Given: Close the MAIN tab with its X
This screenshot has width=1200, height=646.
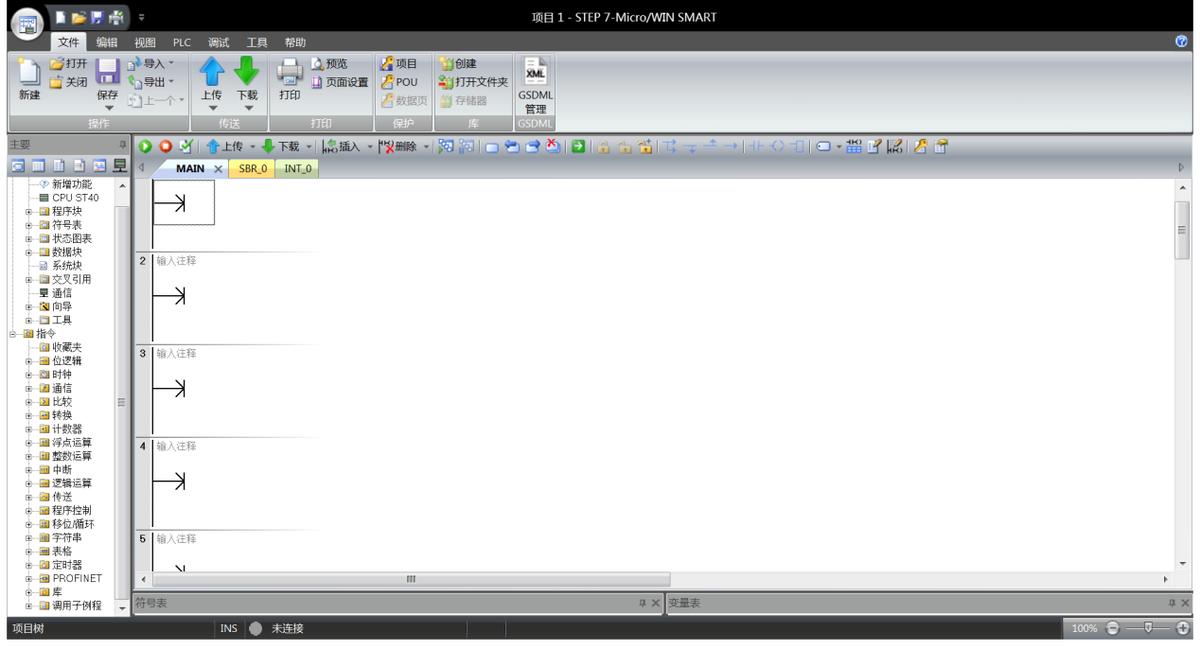Looking at the screenshot, I should click(218, 169).
